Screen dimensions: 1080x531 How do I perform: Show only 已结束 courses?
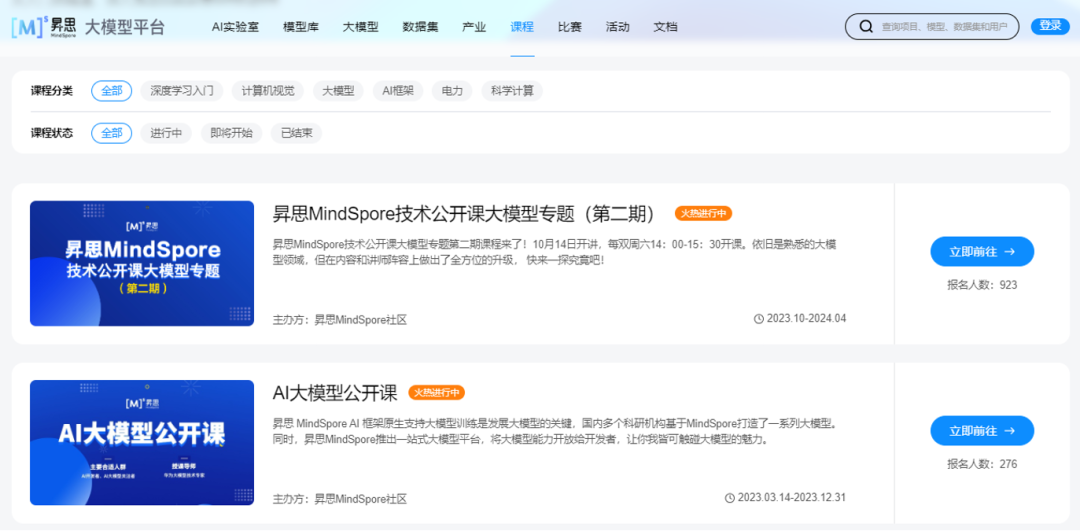tap(296, 133)
